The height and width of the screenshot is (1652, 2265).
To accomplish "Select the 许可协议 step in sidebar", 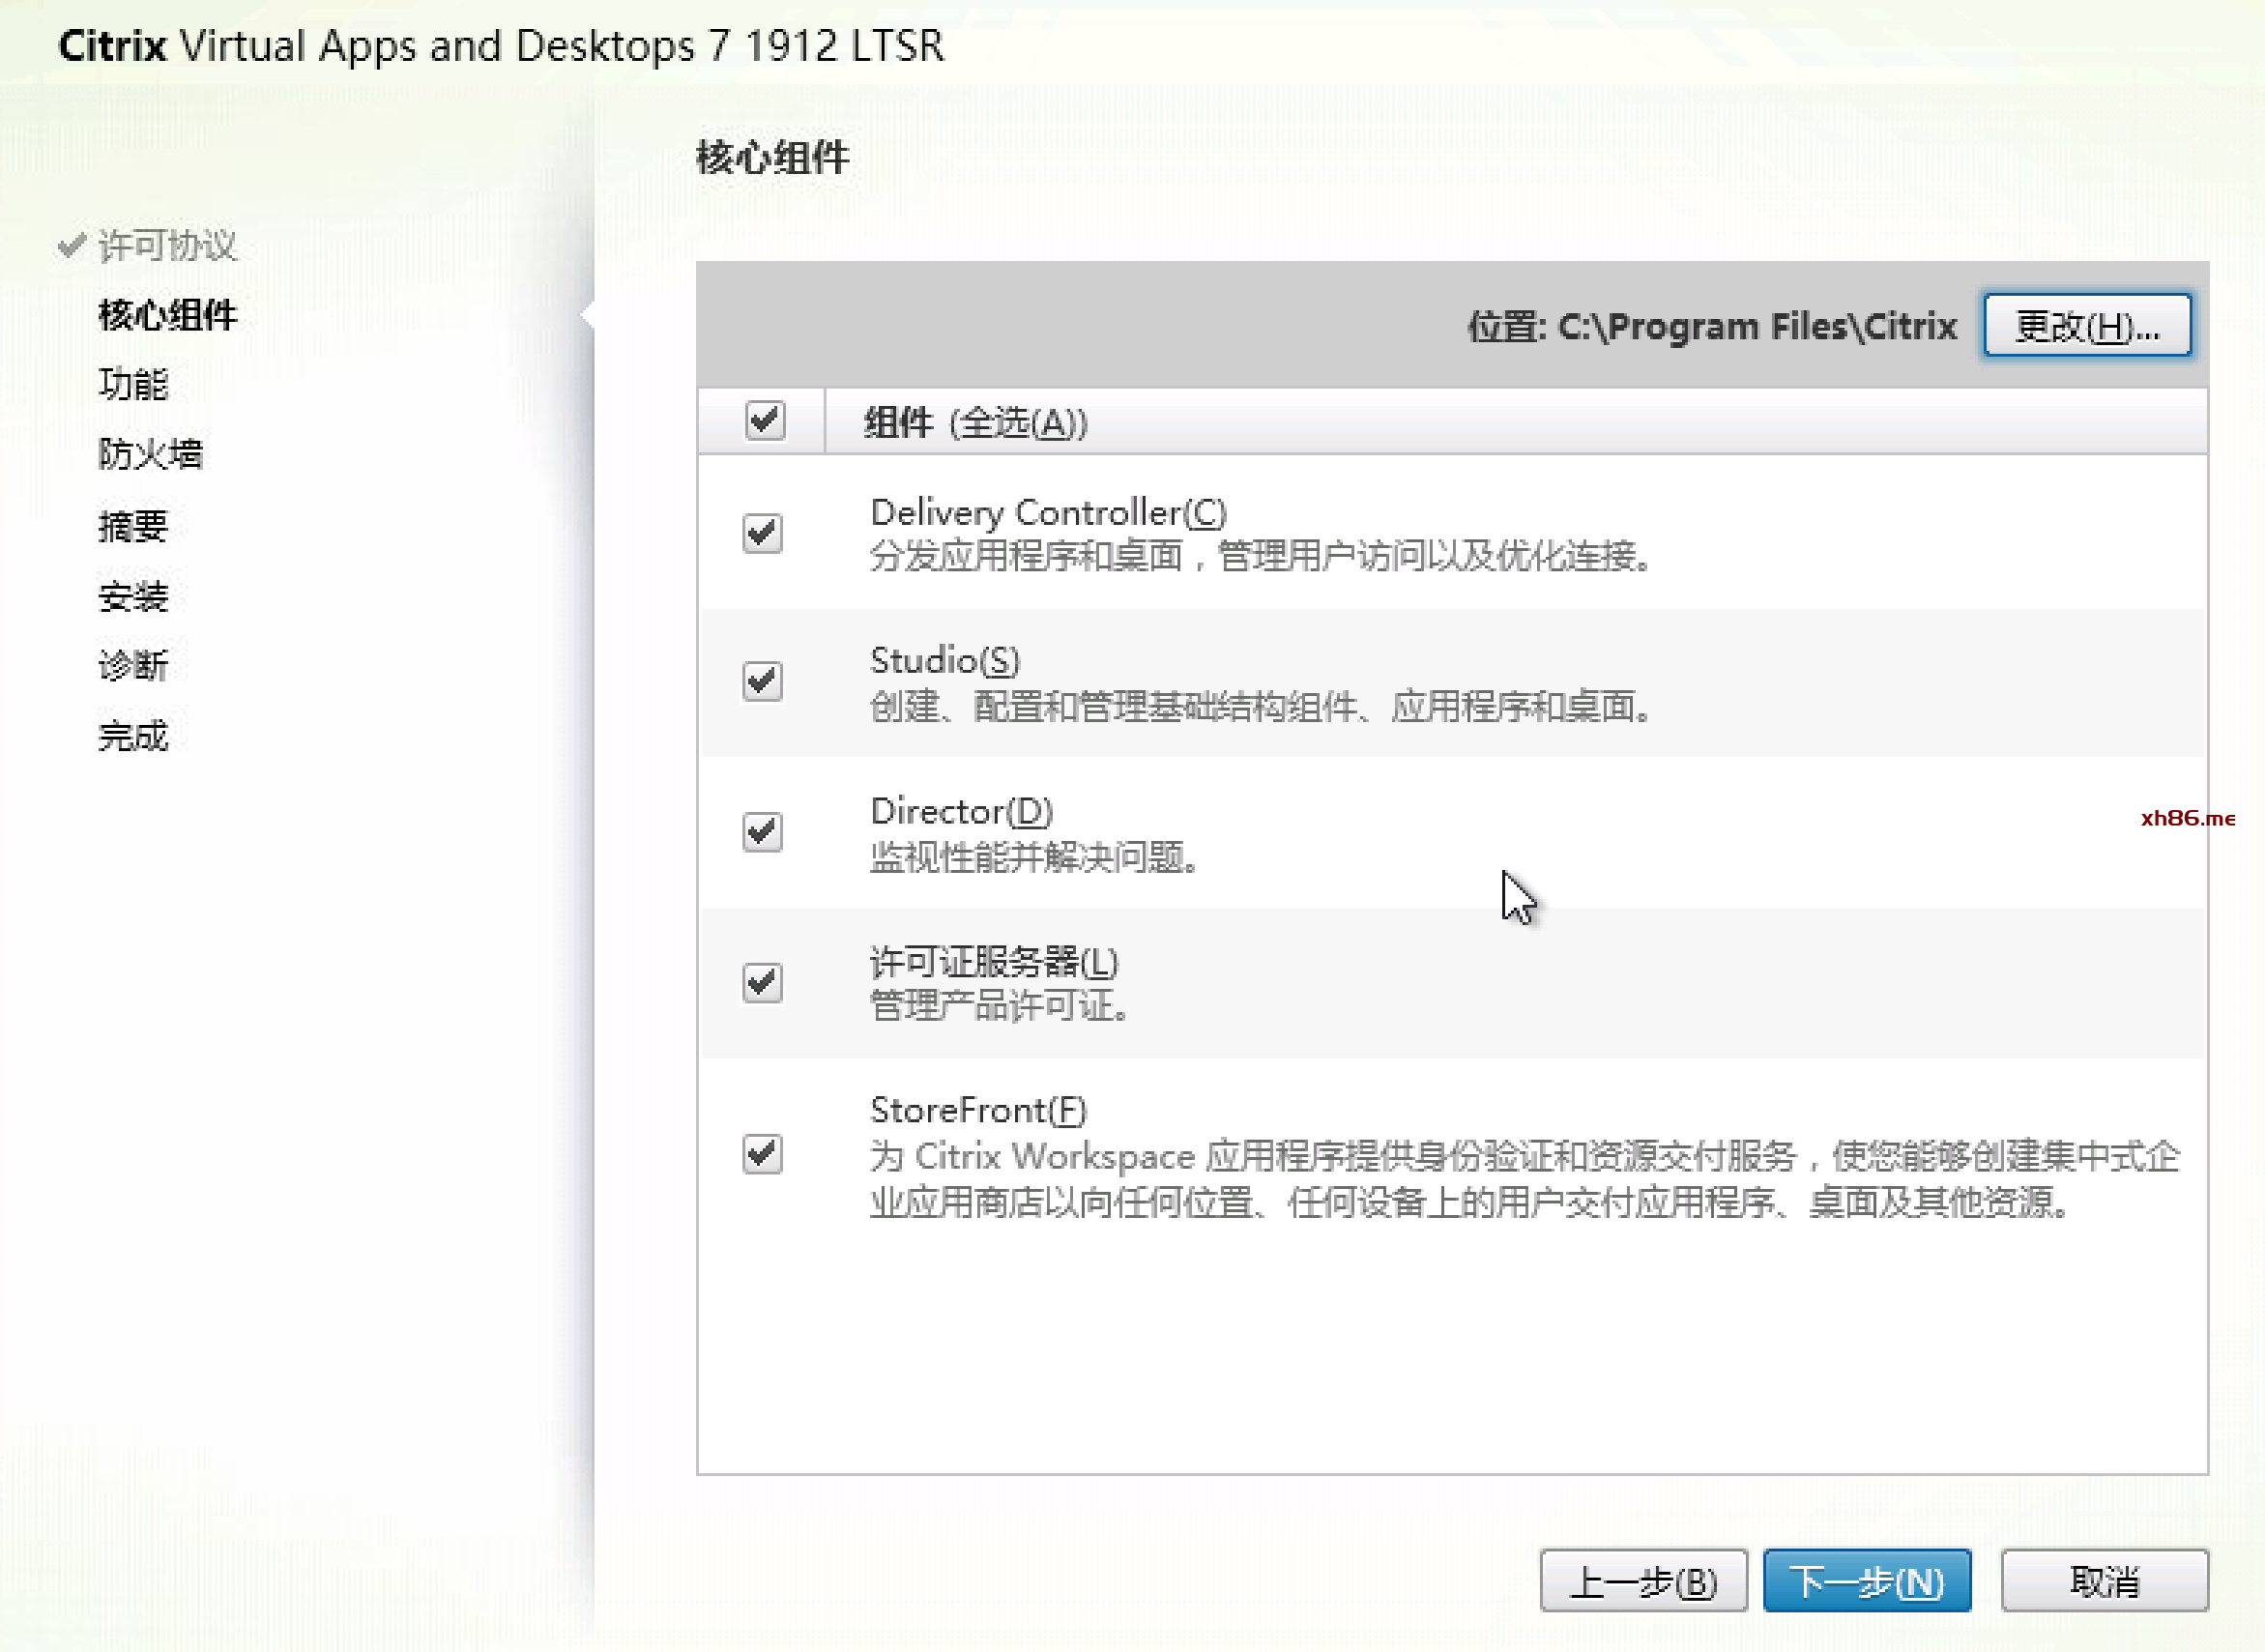I will [167, 245].
